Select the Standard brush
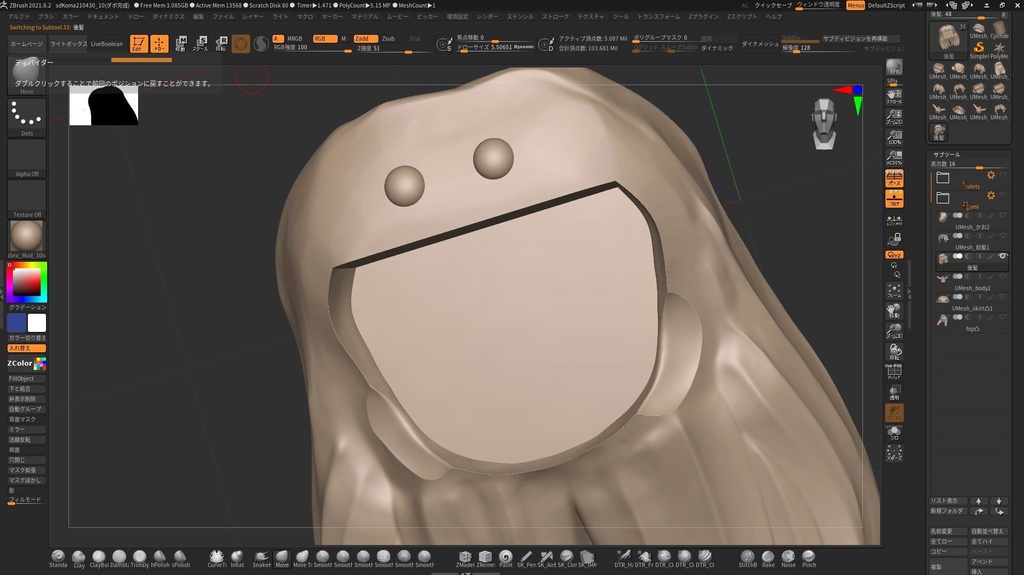 [x=58, y=557]
